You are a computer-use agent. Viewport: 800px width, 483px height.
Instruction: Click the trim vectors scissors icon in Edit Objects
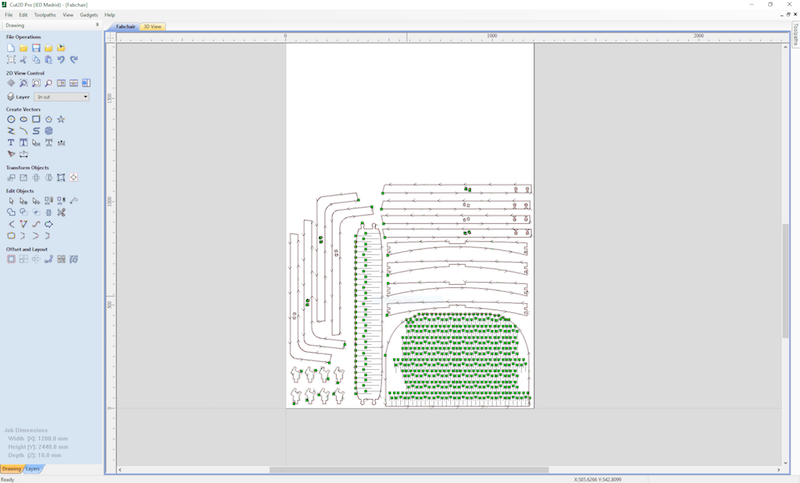click(x=61, y=212)
